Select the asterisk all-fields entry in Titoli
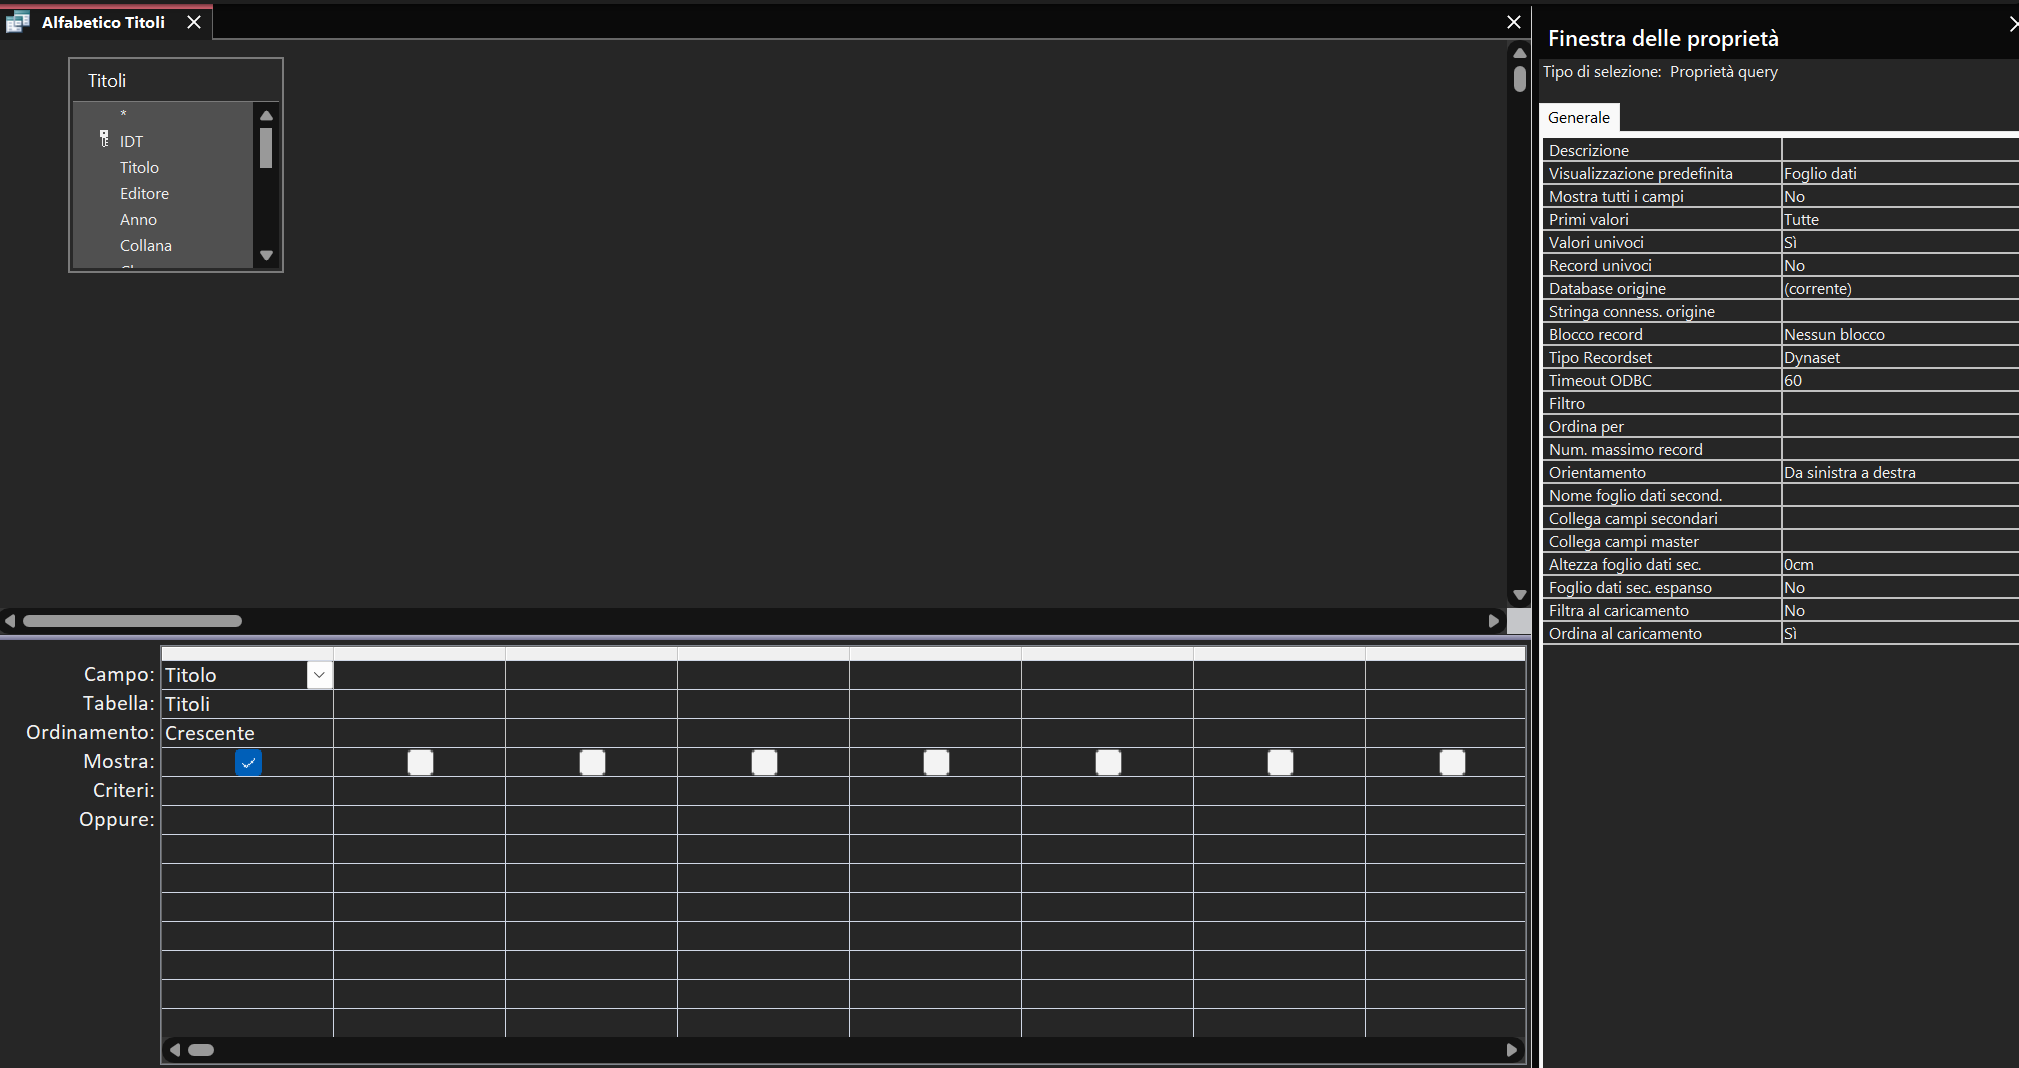This screenshot has width=2019, height=1068. 123,115
